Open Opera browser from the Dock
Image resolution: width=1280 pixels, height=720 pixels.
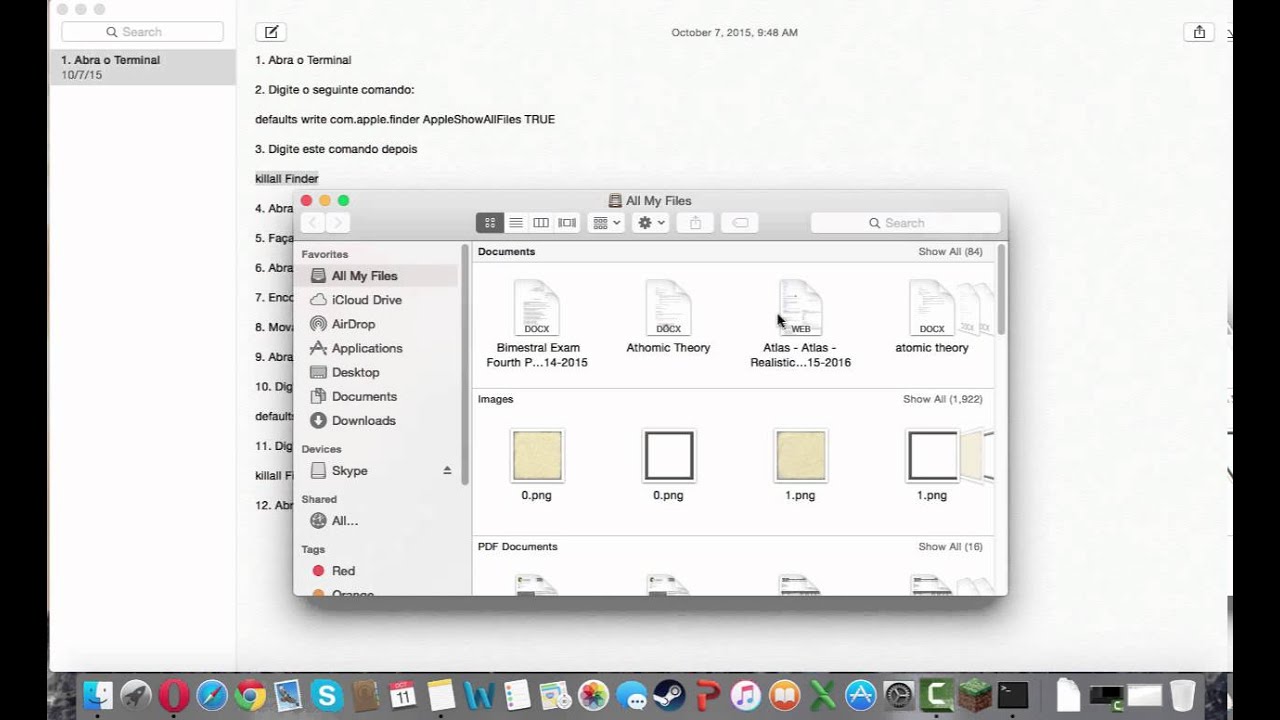[x=174, y=695]
